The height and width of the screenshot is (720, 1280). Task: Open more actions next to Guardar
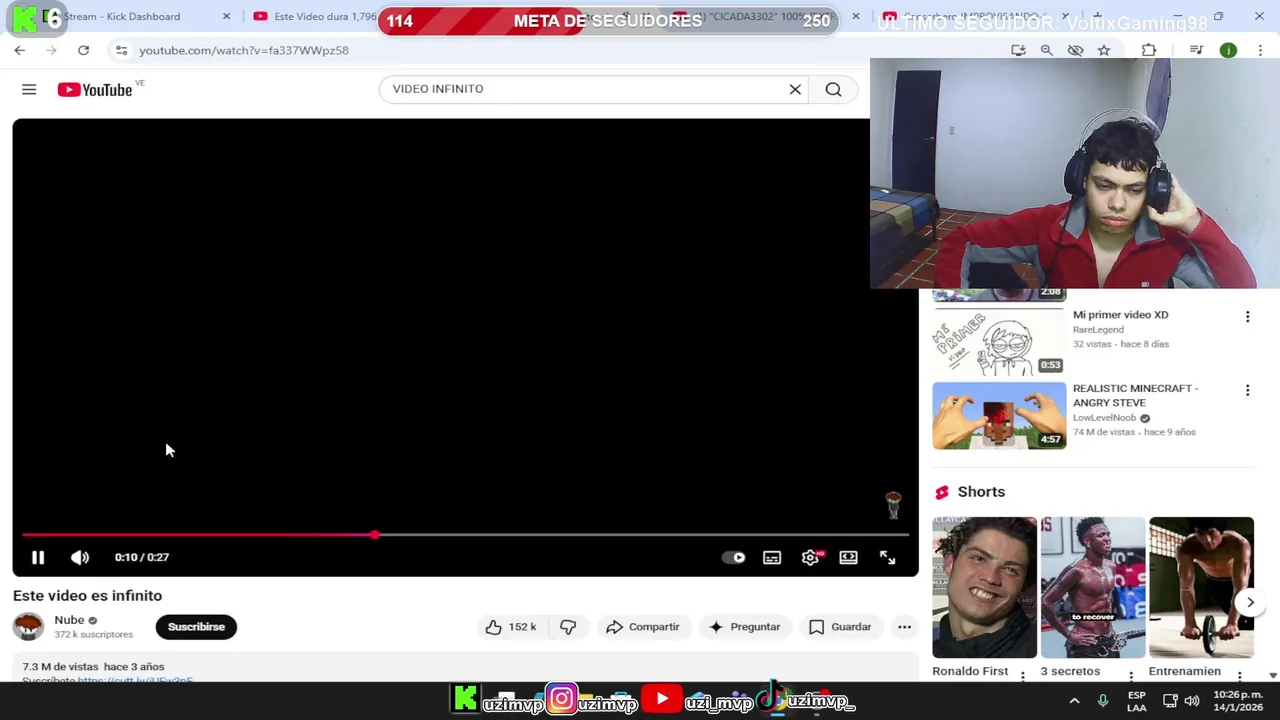tap(904, 627)
